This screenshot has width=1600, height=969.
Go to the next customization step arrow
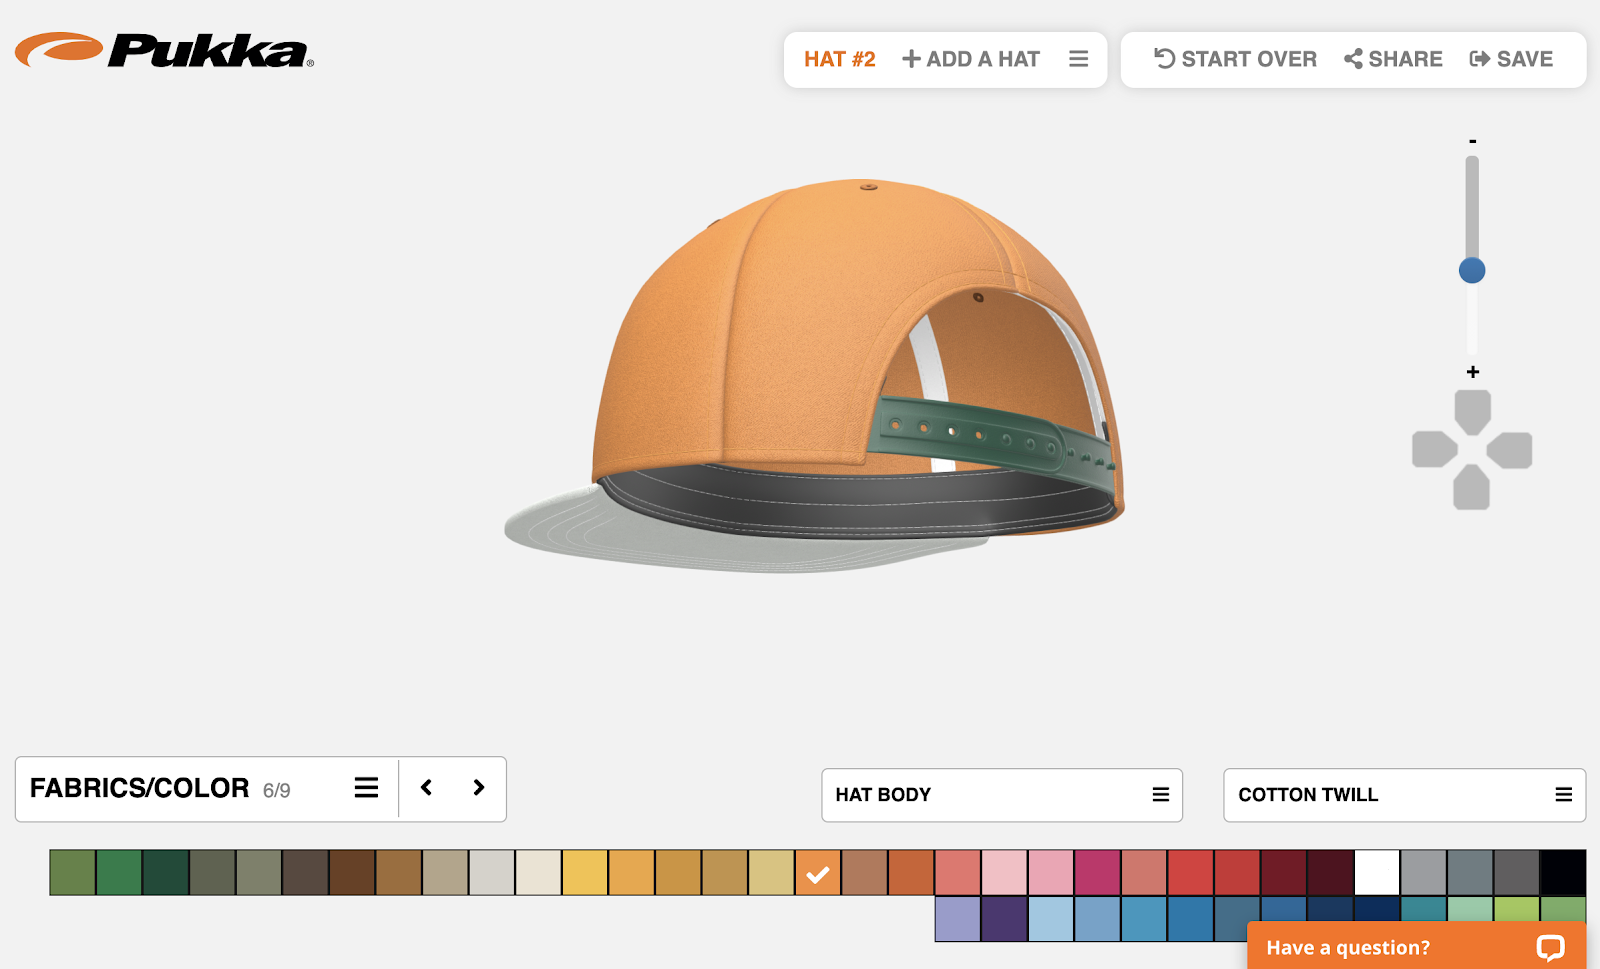477,788
